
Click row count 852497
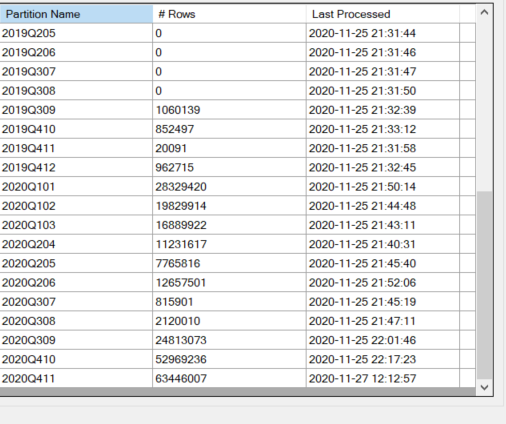pos(175,129)
